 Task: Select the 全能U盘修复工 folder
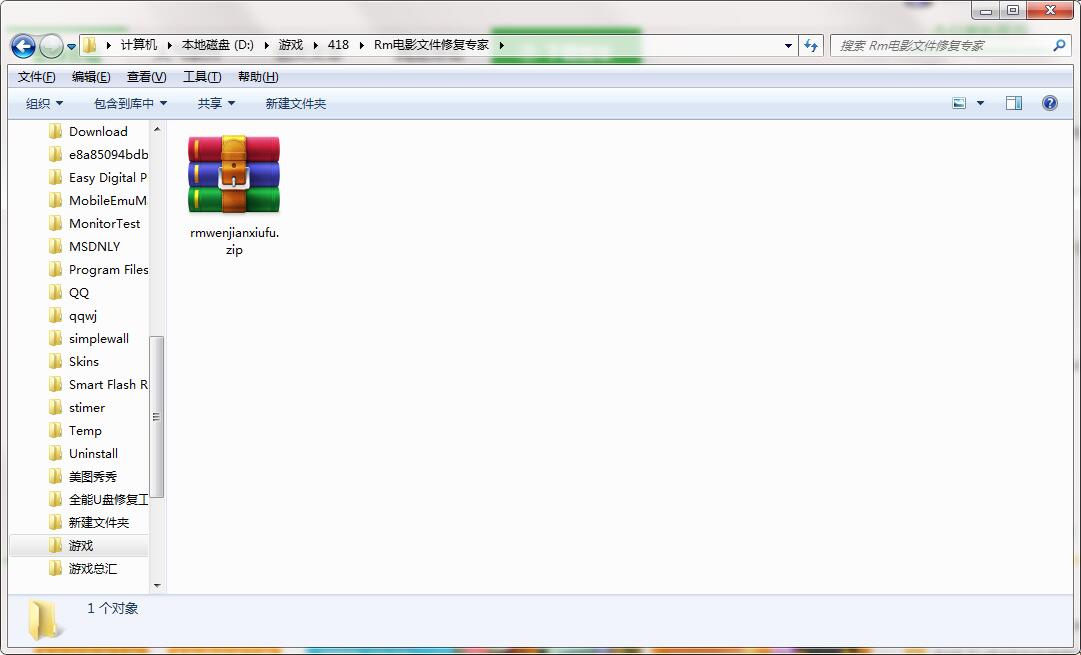tap(108, 500)
